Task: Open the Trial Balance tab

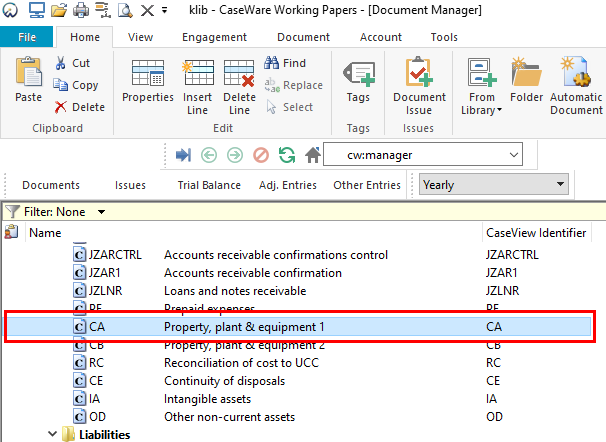Action: 208,185
